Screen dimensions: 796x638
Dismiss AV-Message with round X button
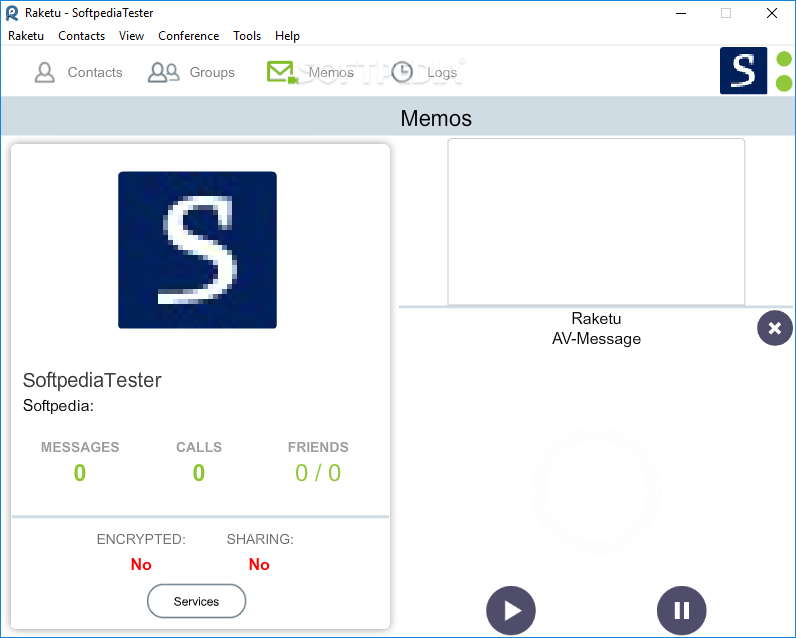(x=775, y=328)
